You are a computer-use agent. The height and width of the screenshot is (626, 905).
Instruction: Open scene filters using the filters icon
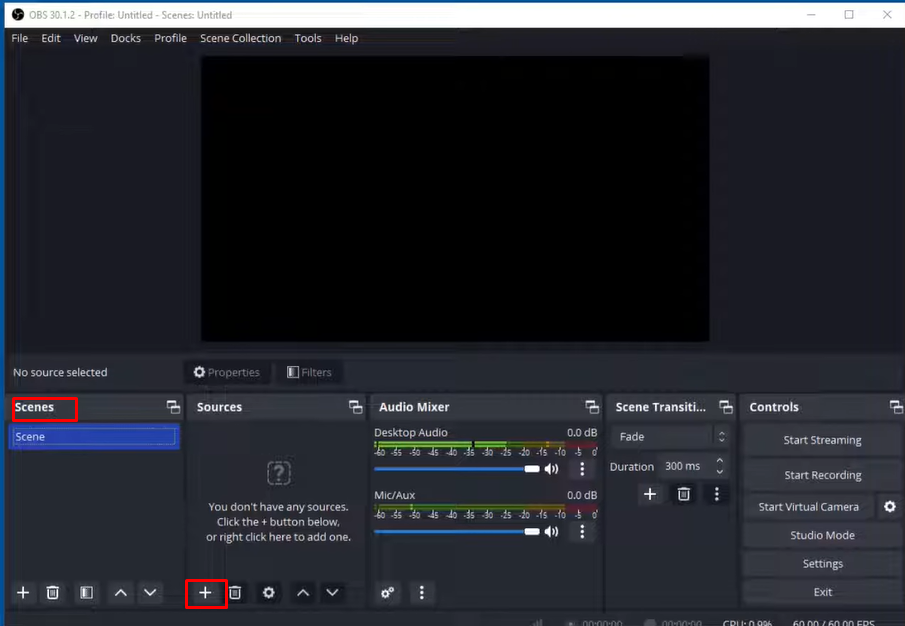pyautogui.click(x=85, y=592)
